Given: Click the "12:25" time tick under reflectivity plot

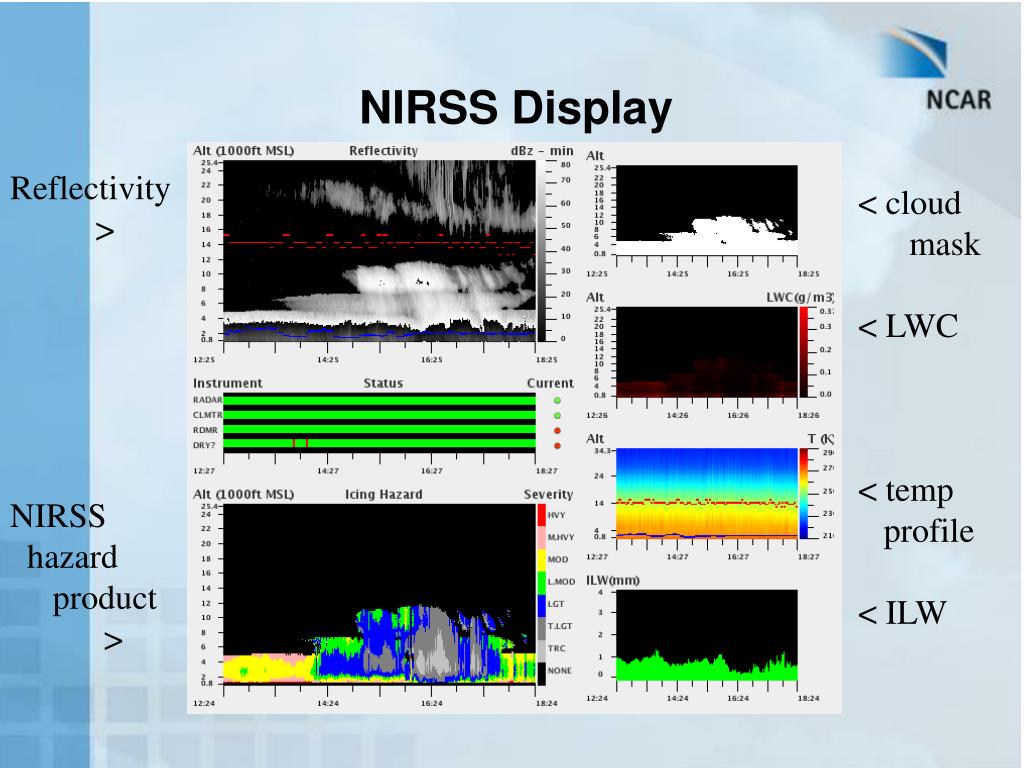Looking at the screenshot, I should point(204,359).
